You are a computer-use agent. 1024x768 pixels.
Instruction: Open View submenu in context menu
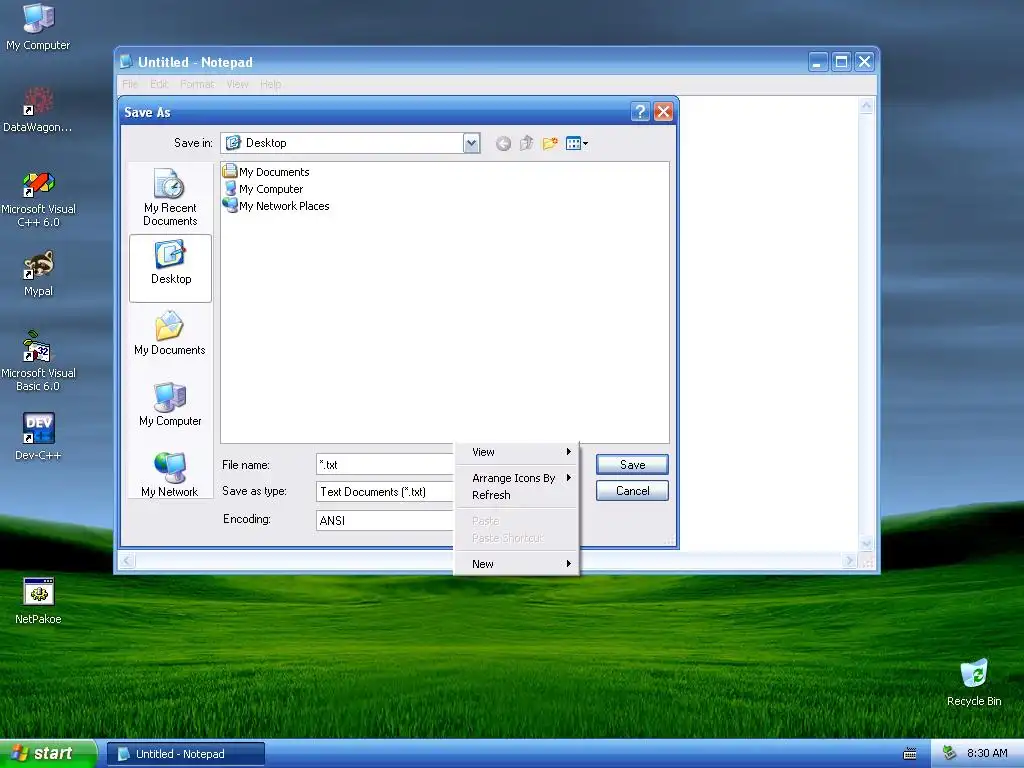[517, 452]
